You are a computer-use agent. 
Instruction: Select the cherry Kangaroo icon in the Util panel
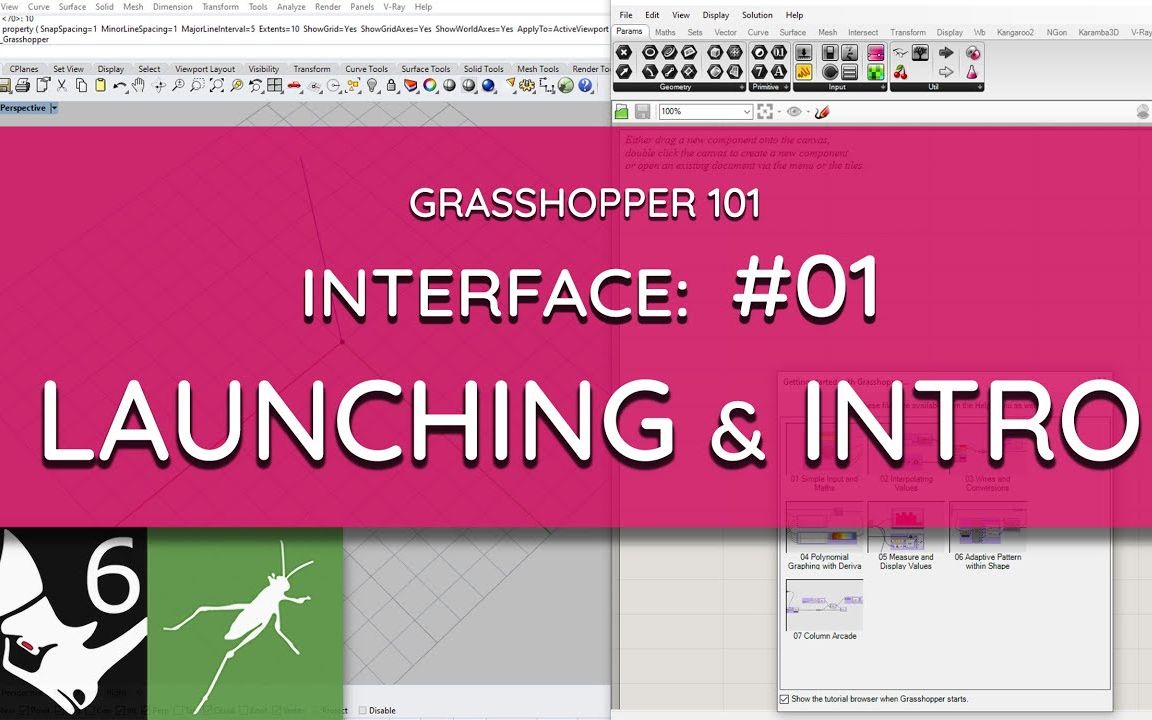pyautogui.click(x=900, y=72)
